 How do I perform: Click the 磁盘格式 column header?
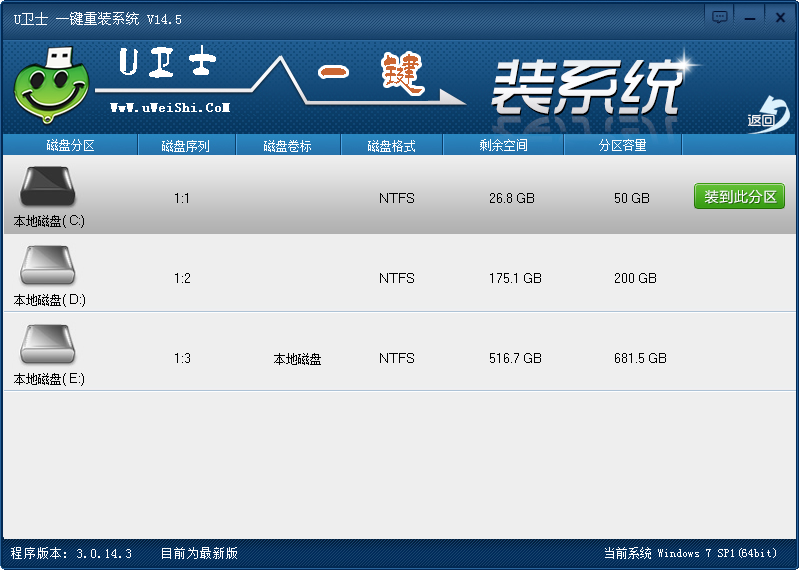click(392, 146)
